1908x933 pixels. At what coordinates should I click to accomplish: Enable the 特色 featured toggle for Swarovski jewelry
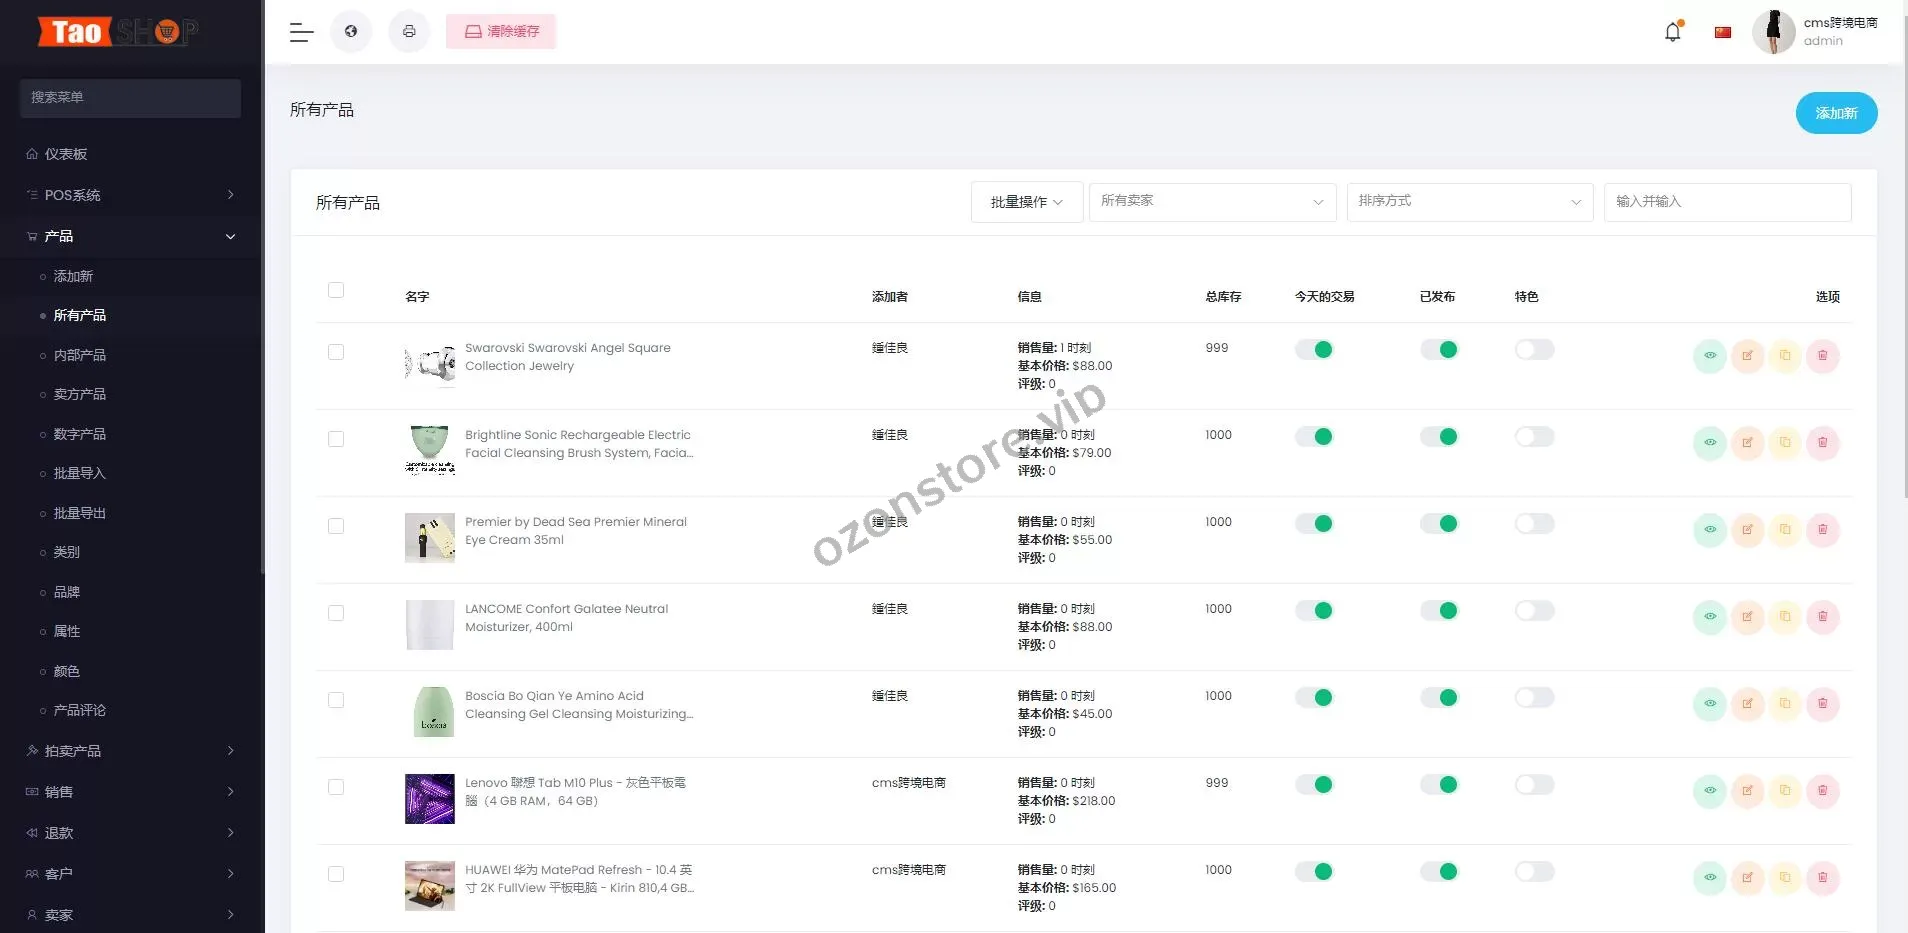pyautogui.click(x=1533, y=349)
